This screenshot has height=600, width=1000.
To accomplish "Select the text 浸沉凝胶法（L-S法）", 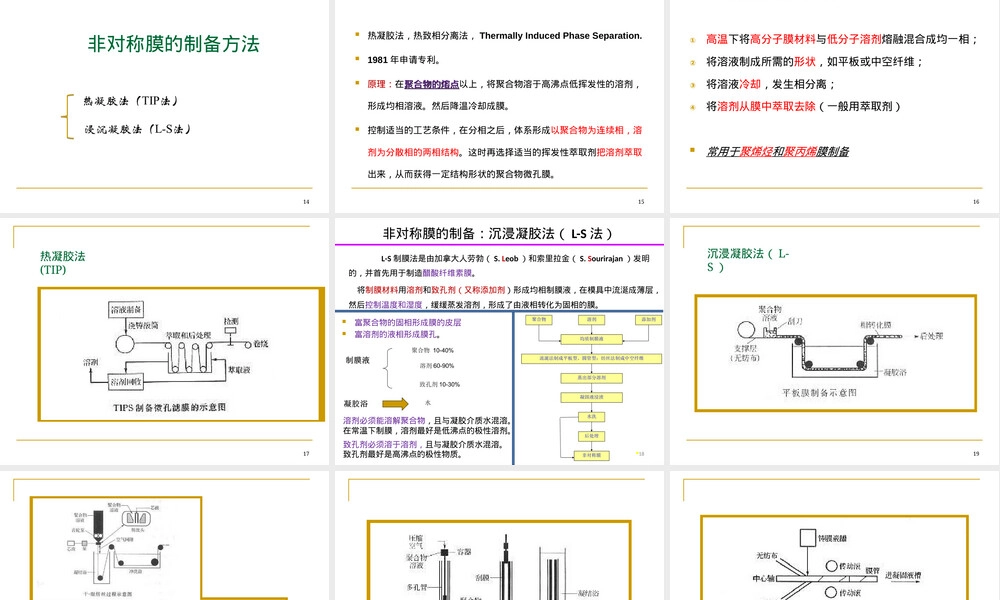I will tap(138, 129).
